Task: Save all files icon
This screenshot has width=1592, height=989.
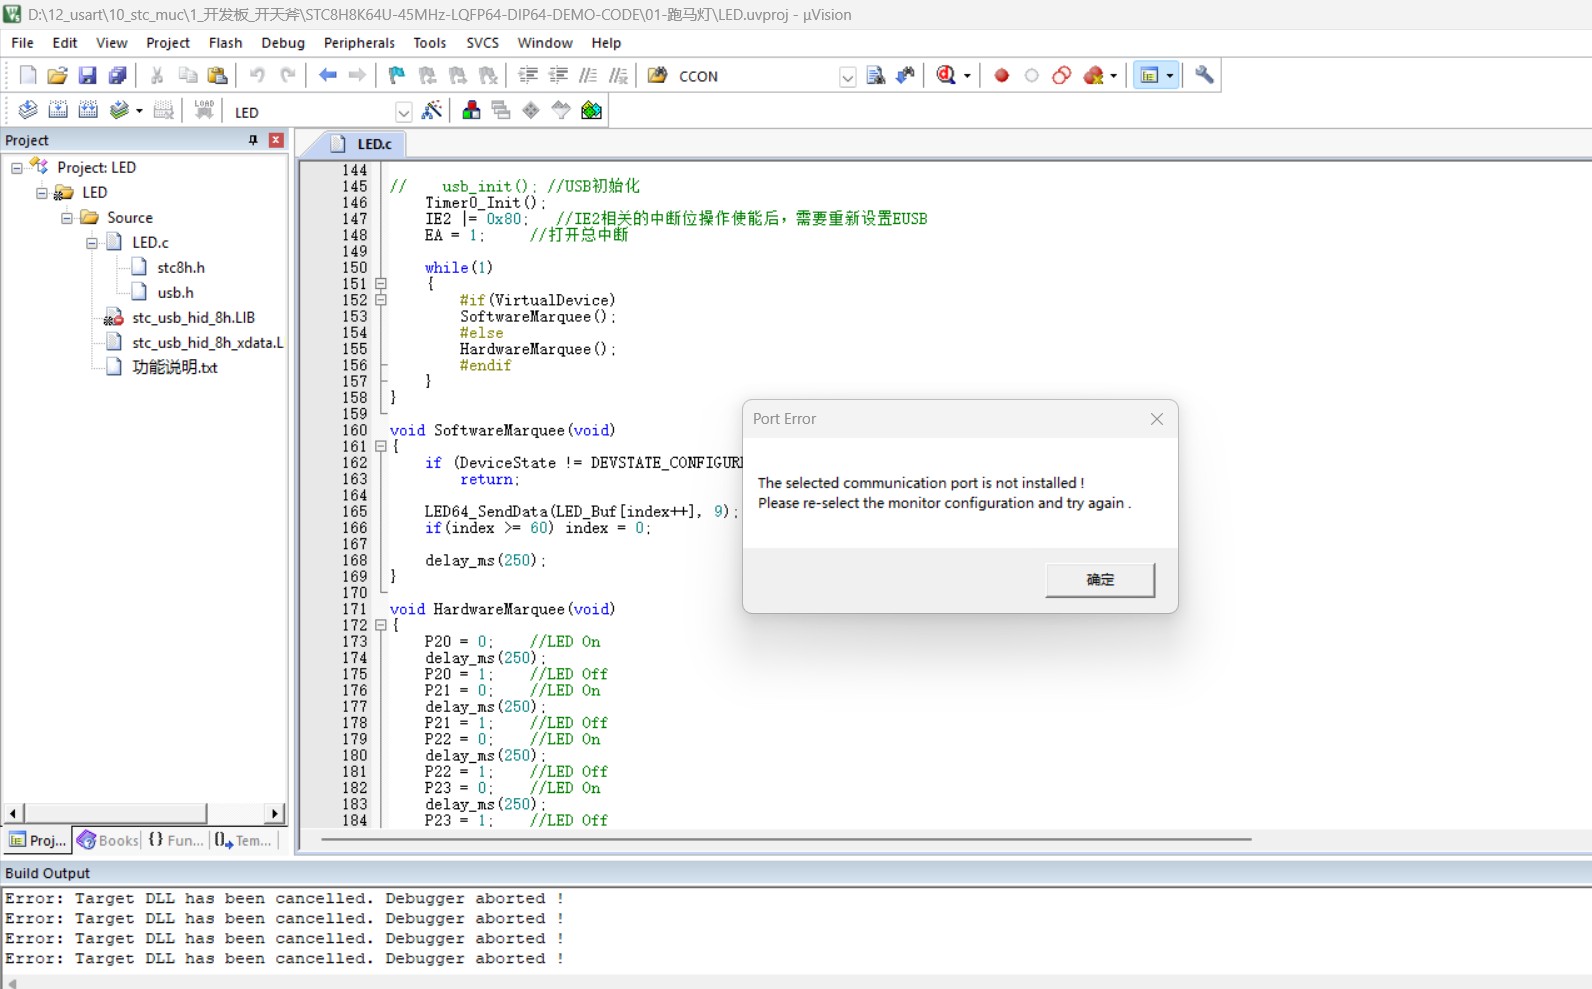Action: click(118, 76)
